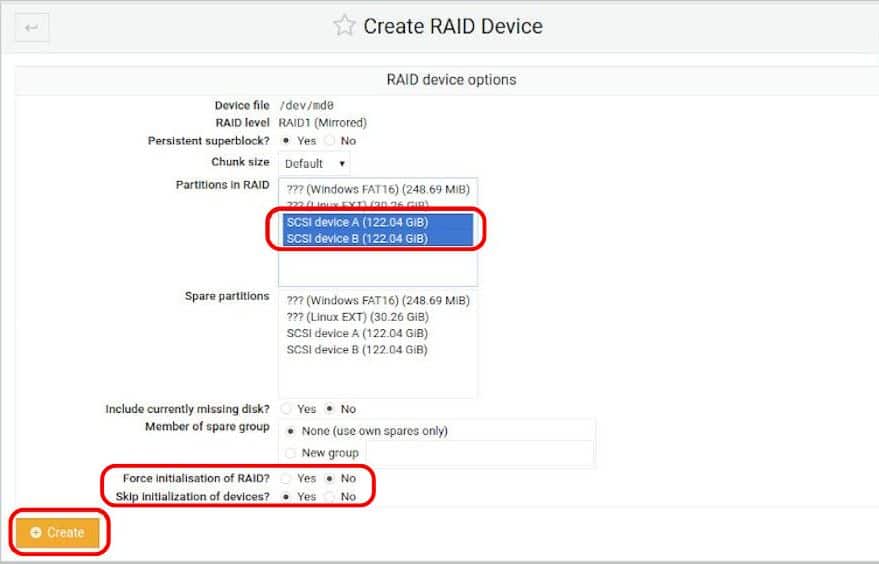
Task: Click the favorite star icon beside title
Action: pyautogui.click(x=344, y=26)
